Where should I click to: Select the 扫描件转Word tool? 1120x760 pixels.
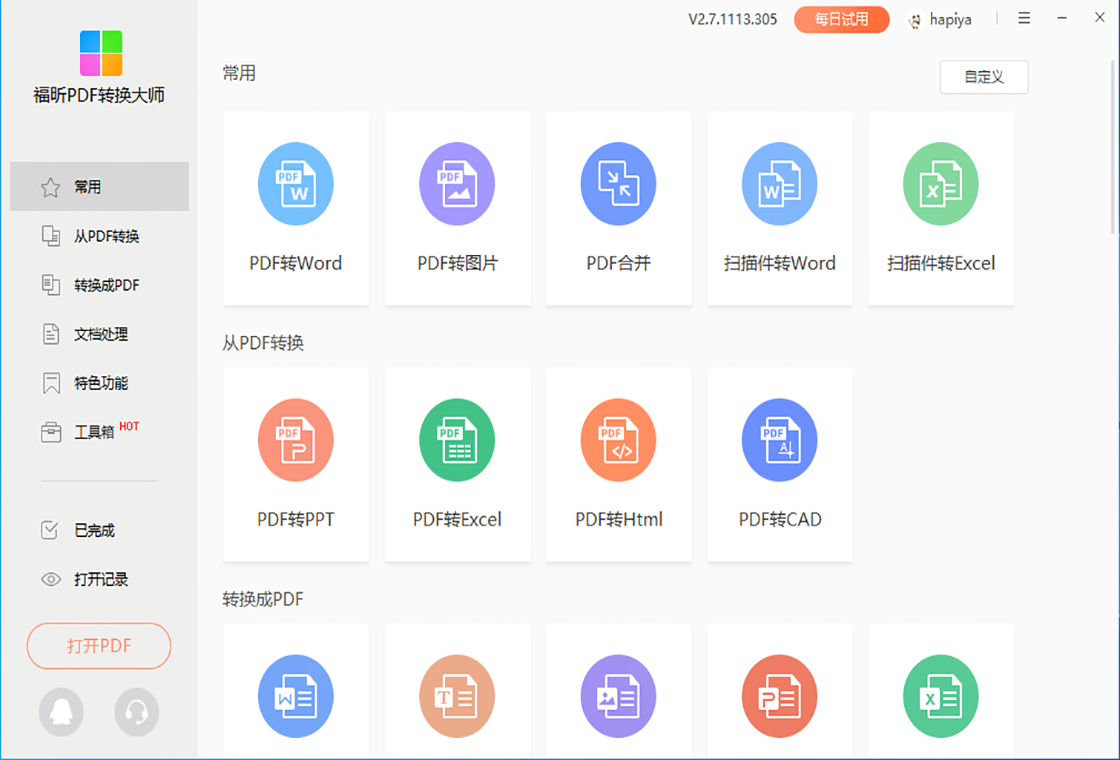(780, 209)
